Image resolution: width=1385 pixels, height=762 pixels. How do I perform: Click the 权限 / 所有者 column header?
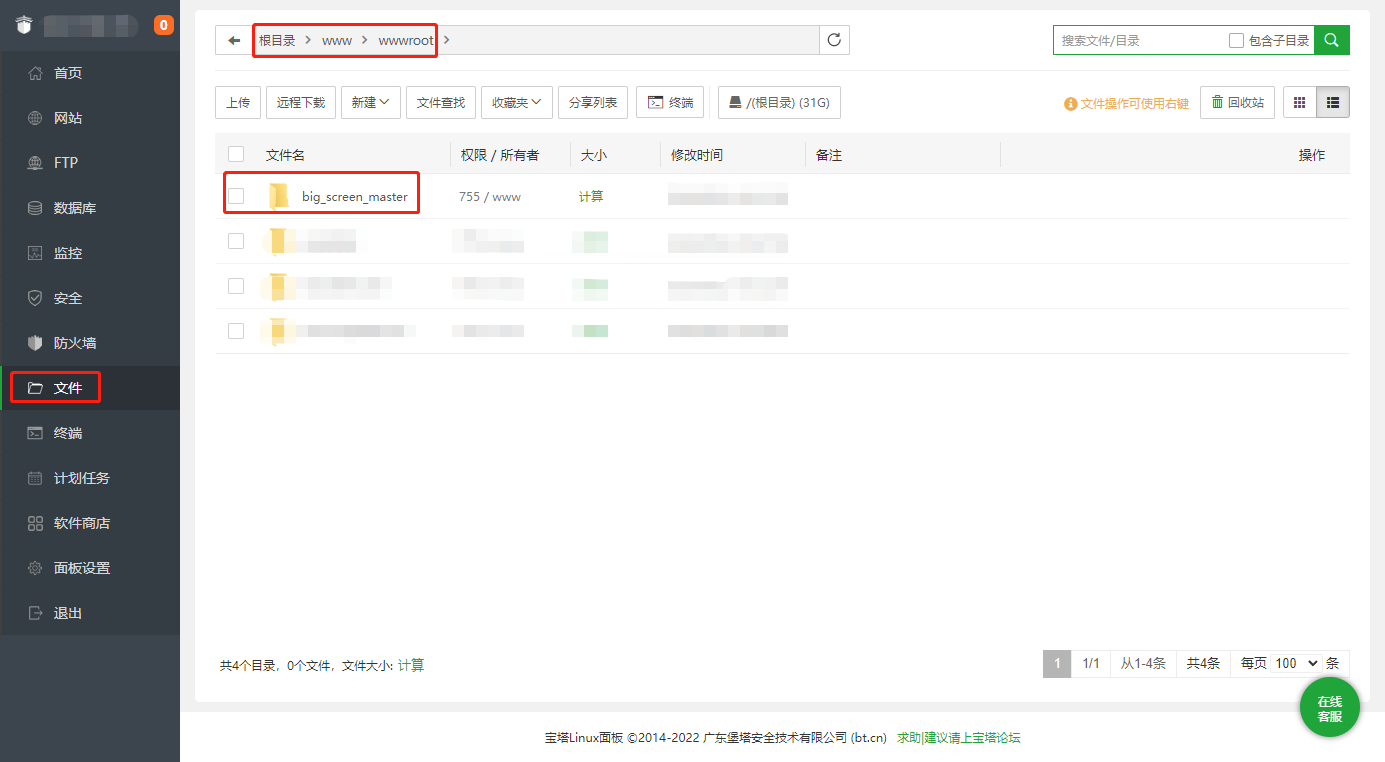(x=500, y=155)
